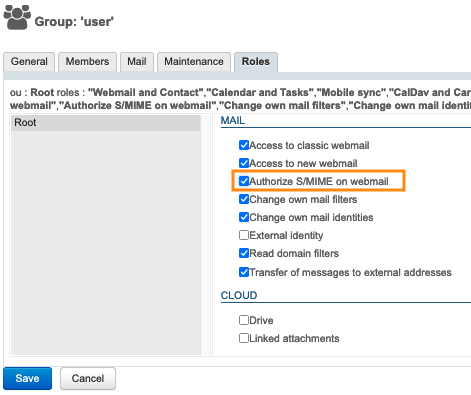Uncheck Change own mail filters
Image resolution: width=471 pixels, height=395 pixels.
click(x=244, y=199)
